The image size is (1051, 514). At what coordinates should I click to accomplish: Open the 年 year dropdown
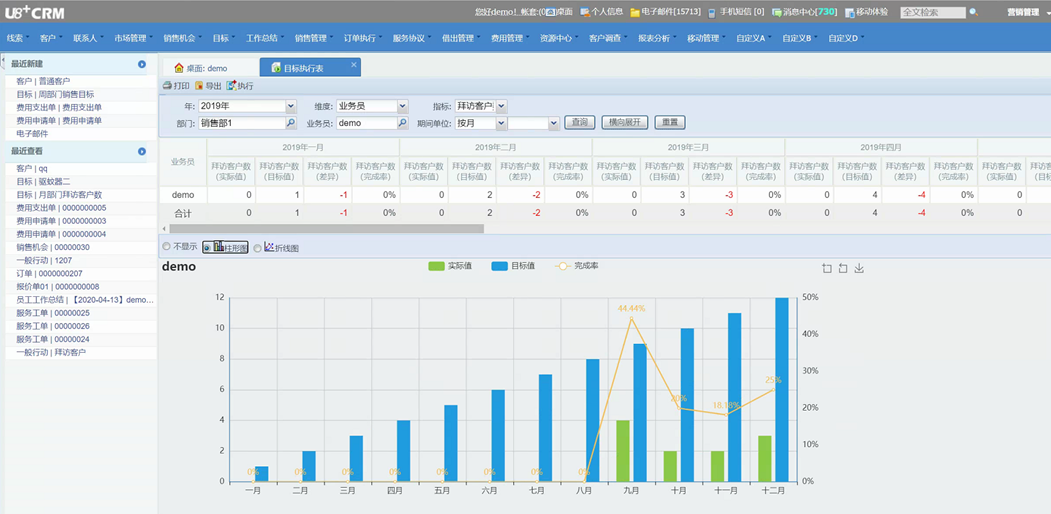pos(291,106)
